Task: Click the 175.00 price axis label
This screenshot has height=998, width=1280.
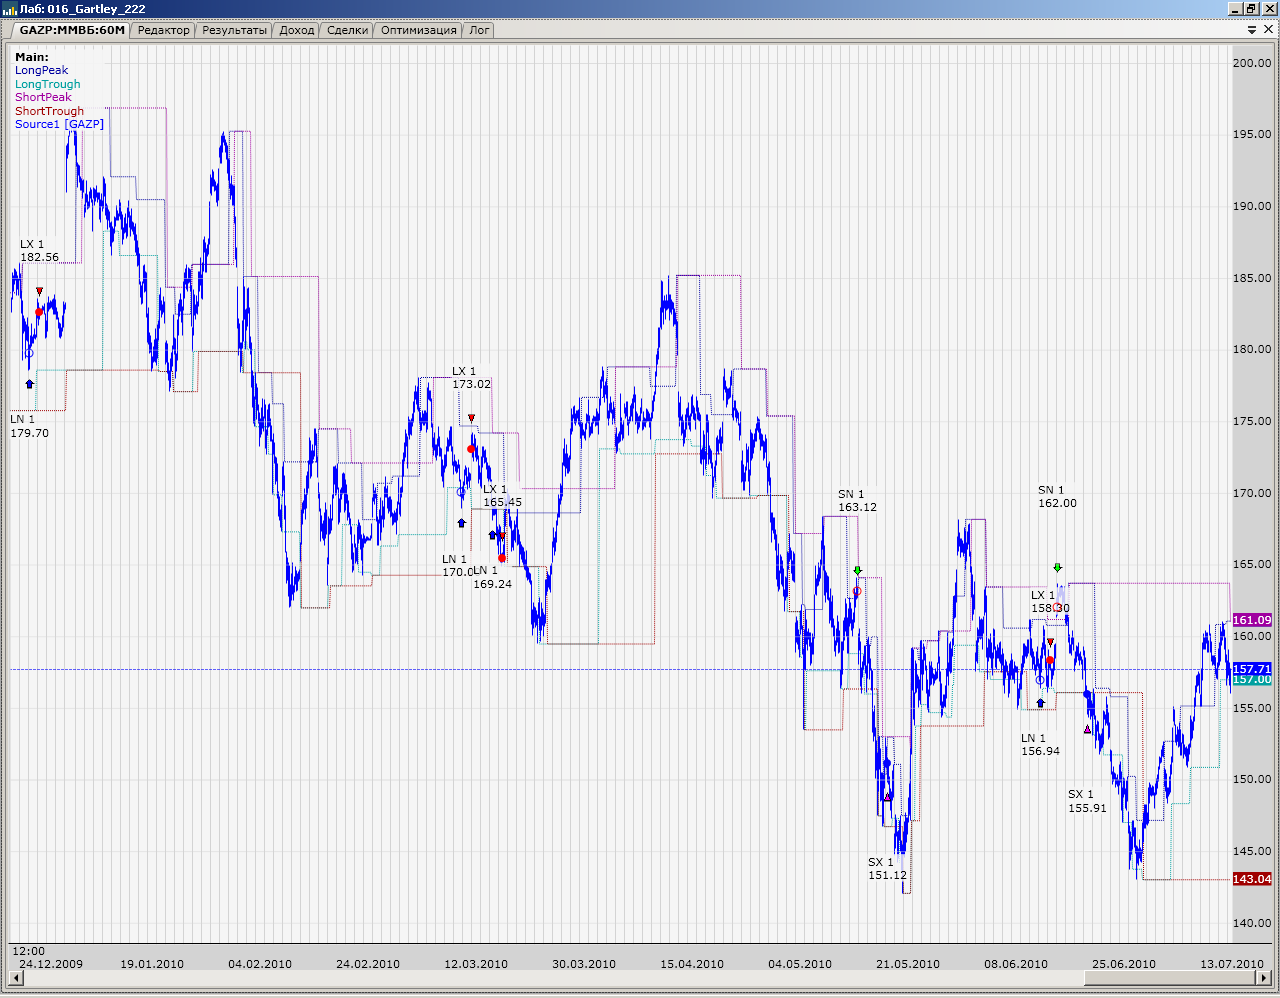Action: pyautogui.click(x=1252, y=421)
